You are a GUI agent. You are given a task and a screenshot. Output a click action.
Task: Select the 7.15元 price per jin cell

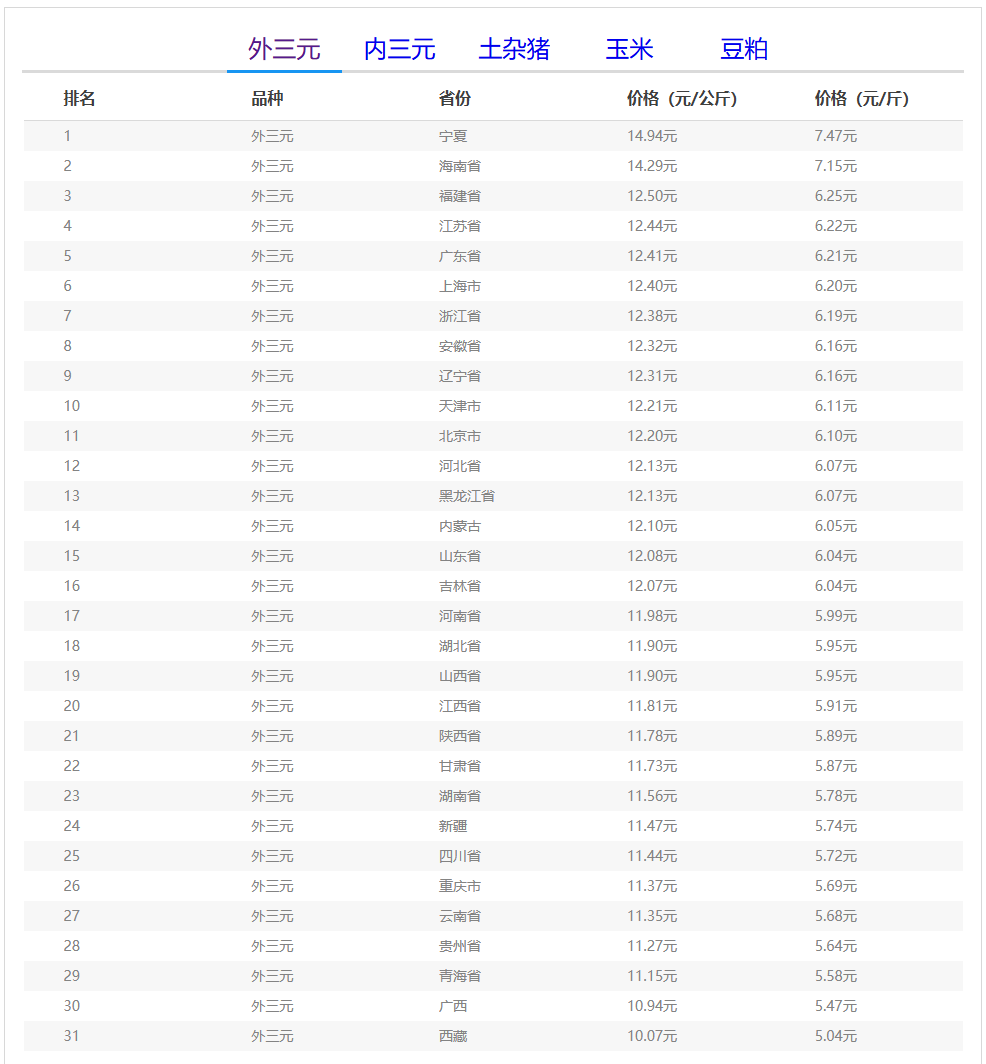click(x=836, y=166)
